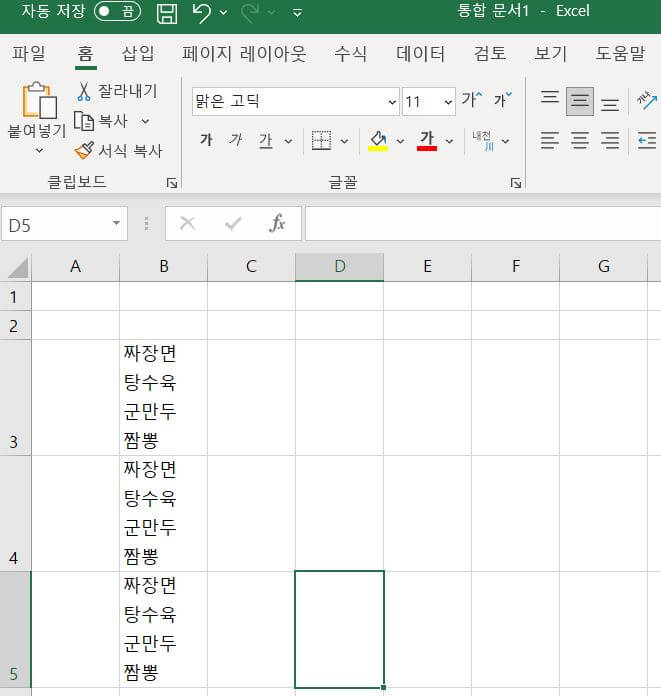Apply the yellow Fill Color bucket
The height and width of the screenshot is (696, 661).
click(378, 140)
